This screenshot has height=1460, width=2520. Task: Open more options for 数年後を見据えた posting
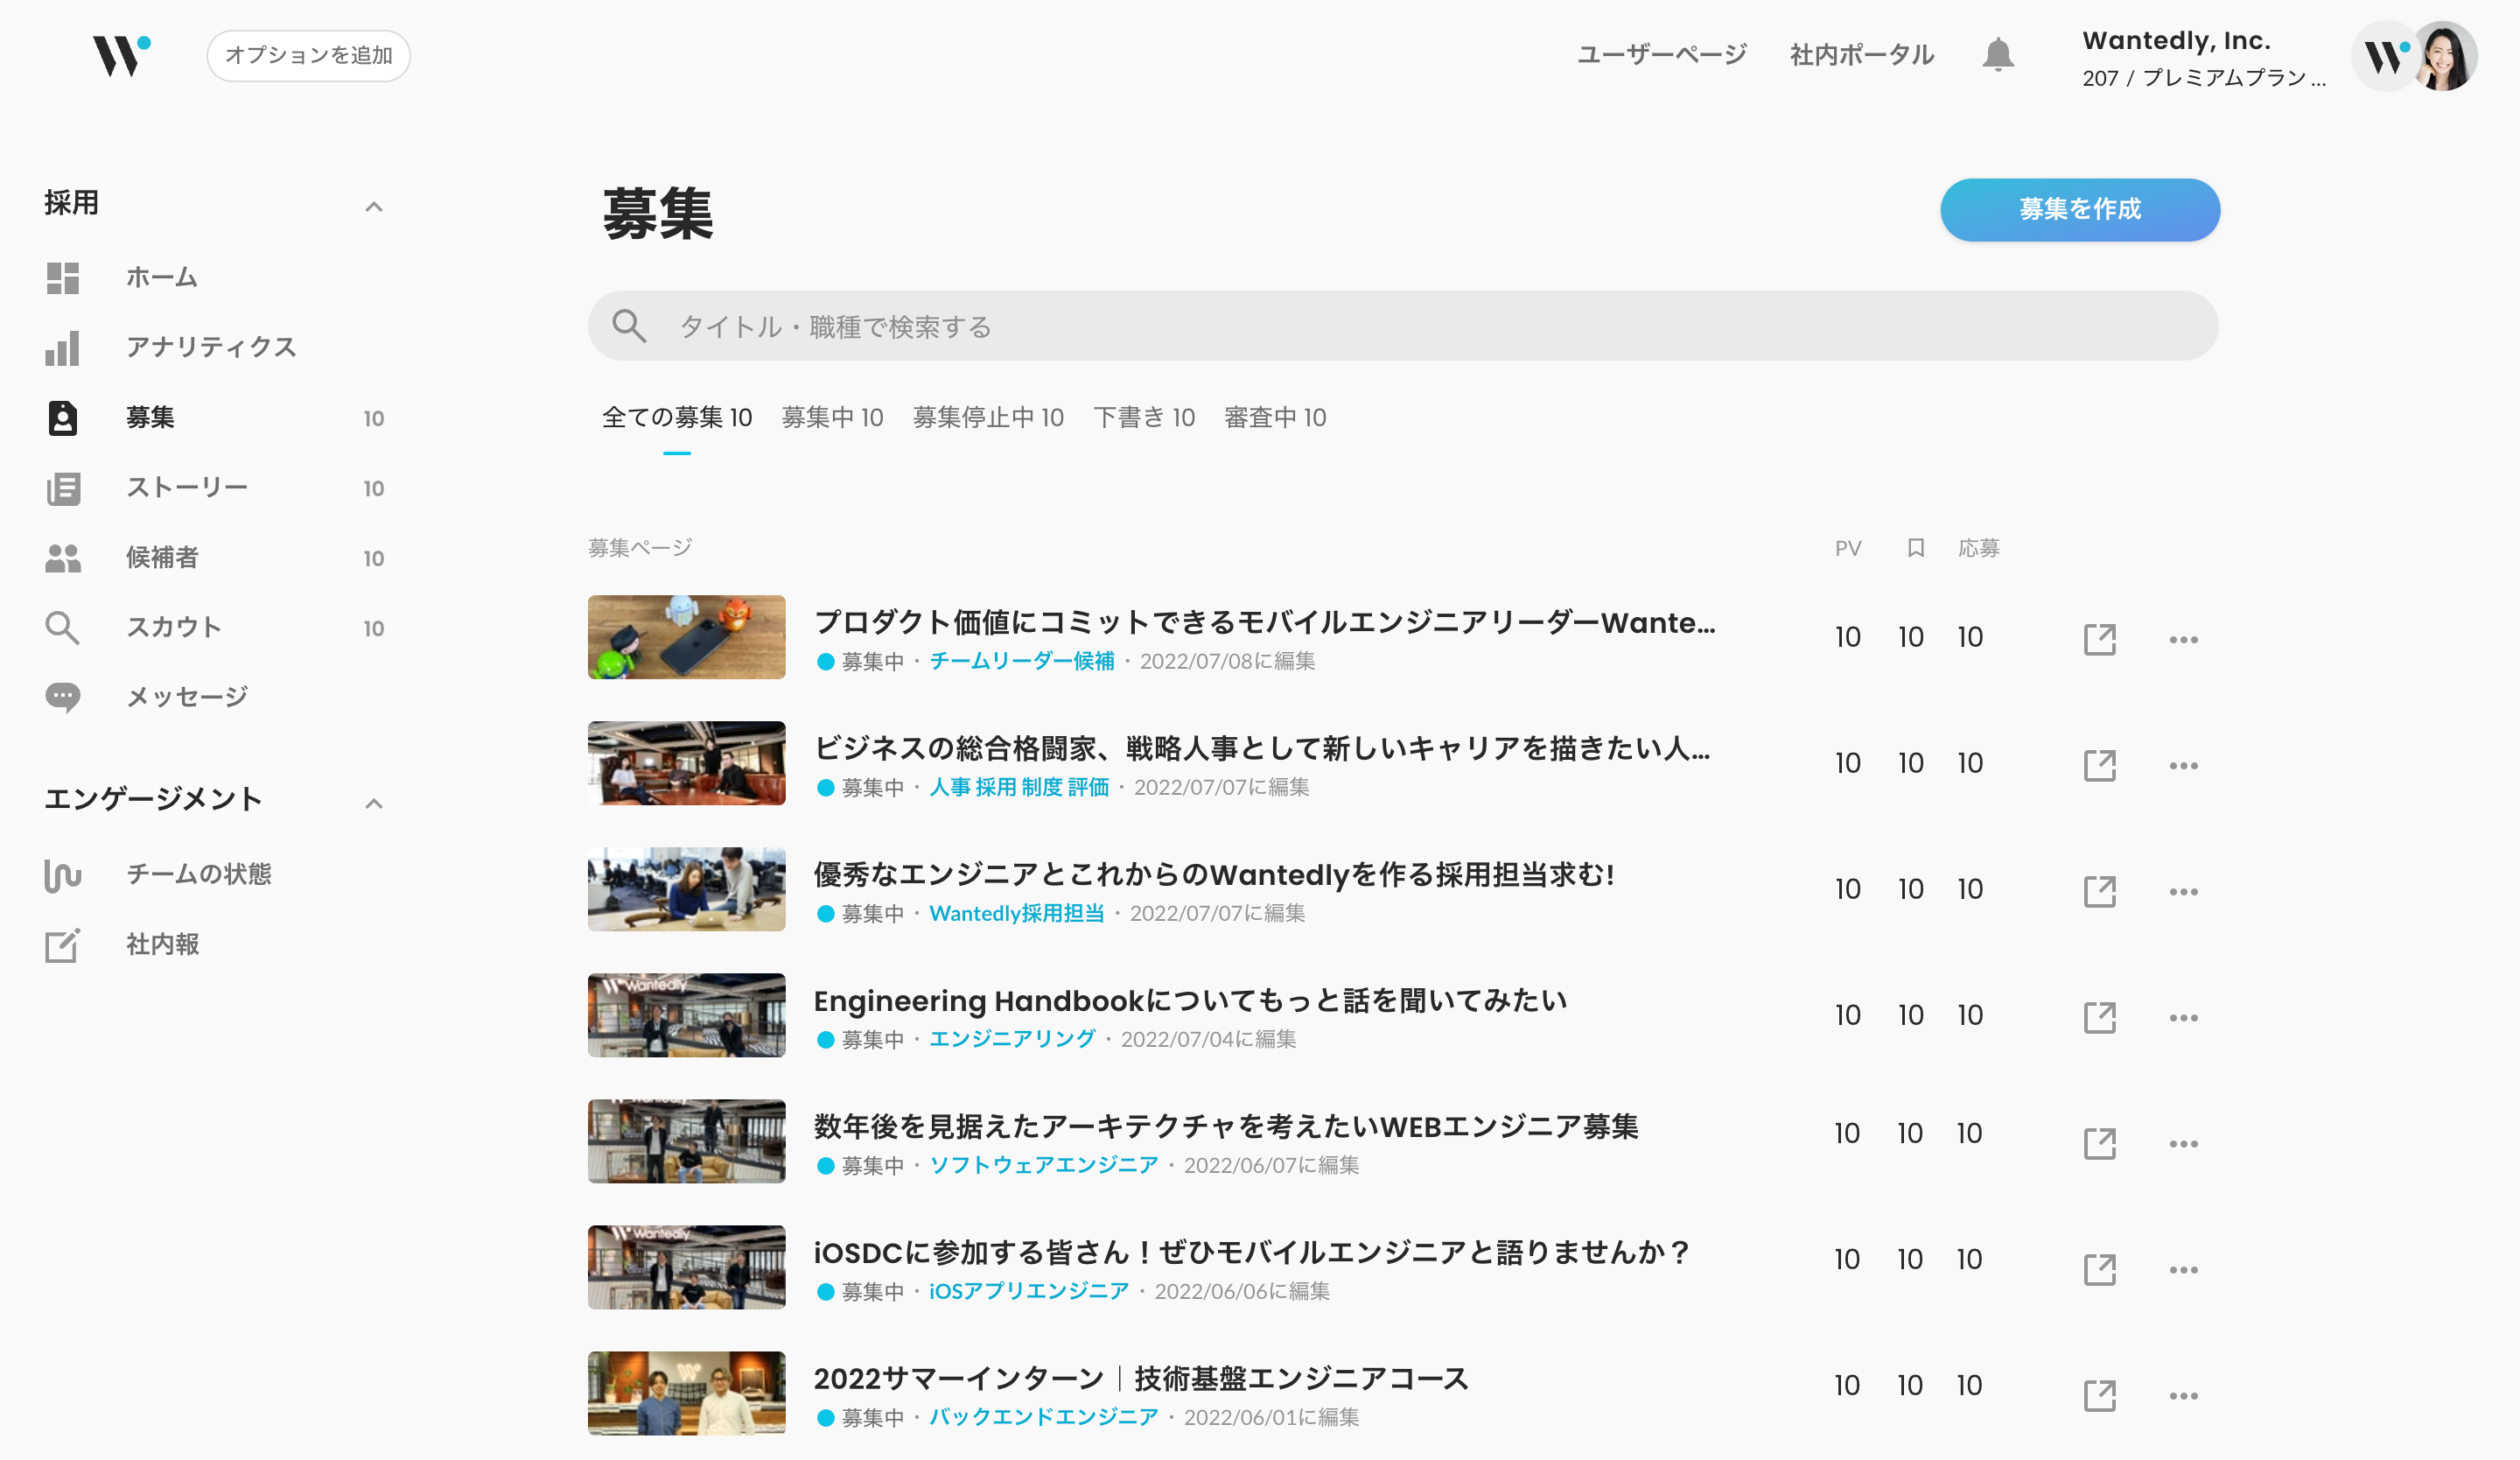tap(2184, 1143)
